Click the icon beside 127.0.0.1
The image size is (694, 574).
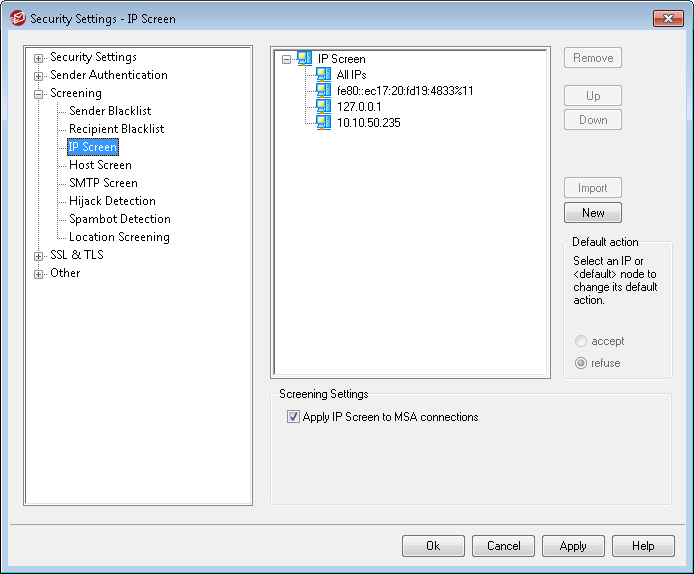pos(323,107)
